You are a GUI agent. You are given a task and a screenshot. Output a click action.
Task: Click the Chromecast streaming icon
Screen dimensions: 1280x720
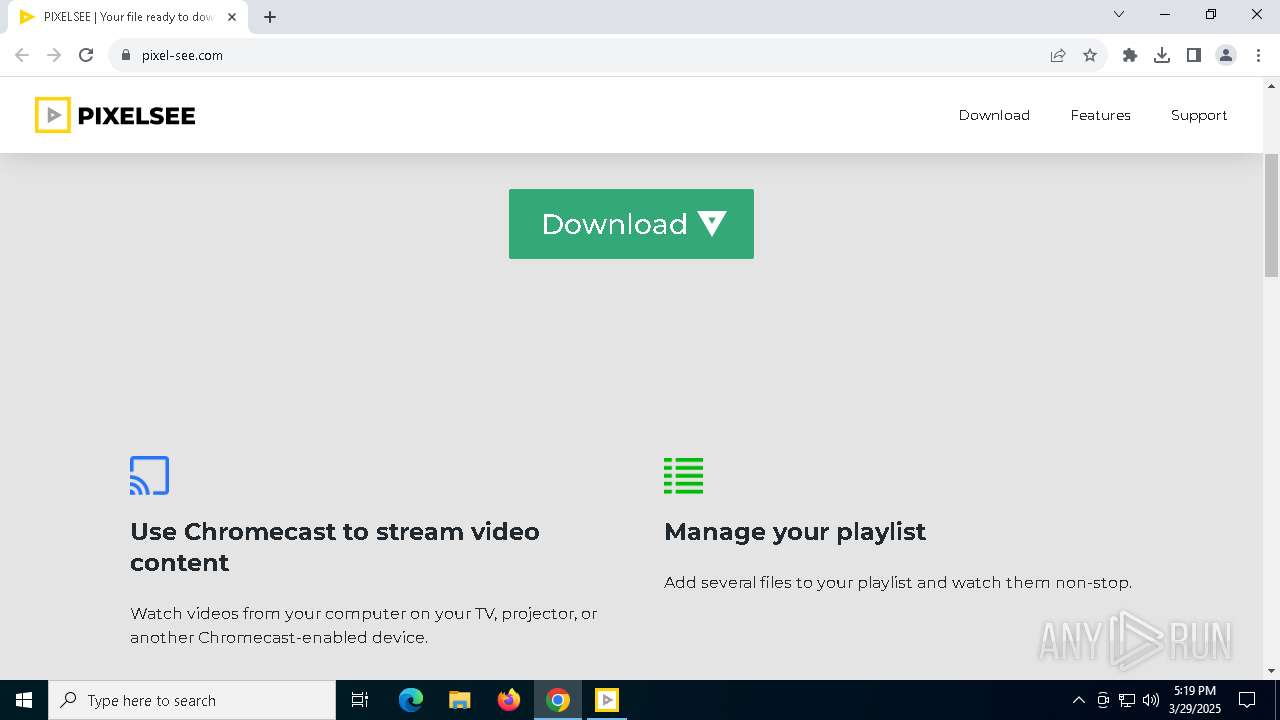click(149, 476)
